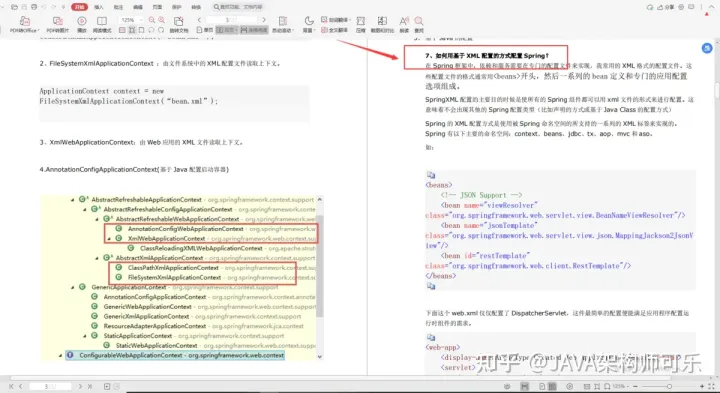Select double page view mode

226,30
